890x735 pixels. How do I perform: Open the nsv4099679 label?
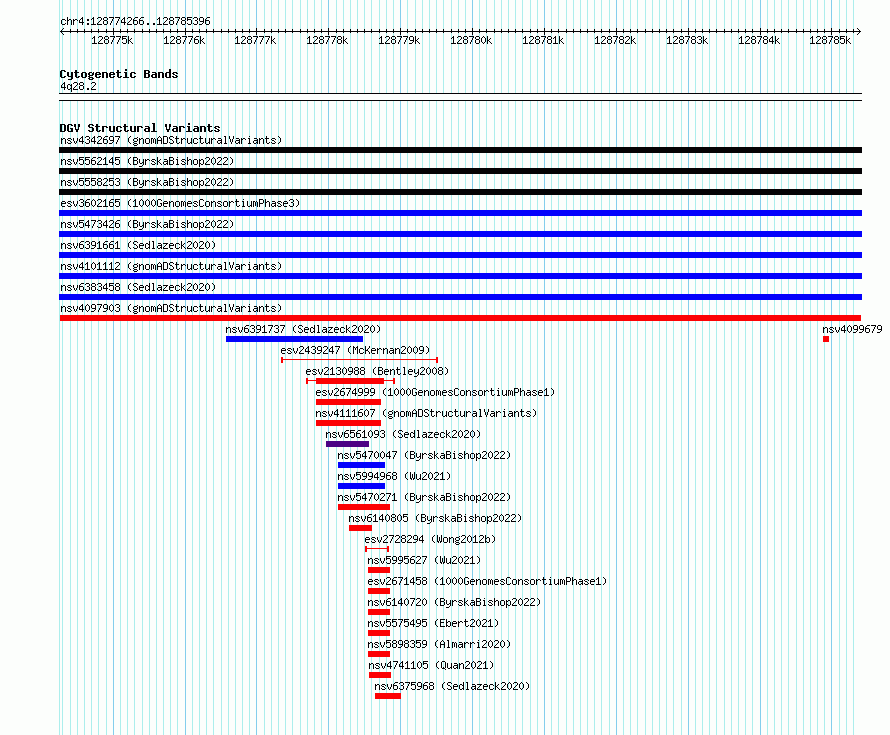pyautogui.click(x=852, y=329)
